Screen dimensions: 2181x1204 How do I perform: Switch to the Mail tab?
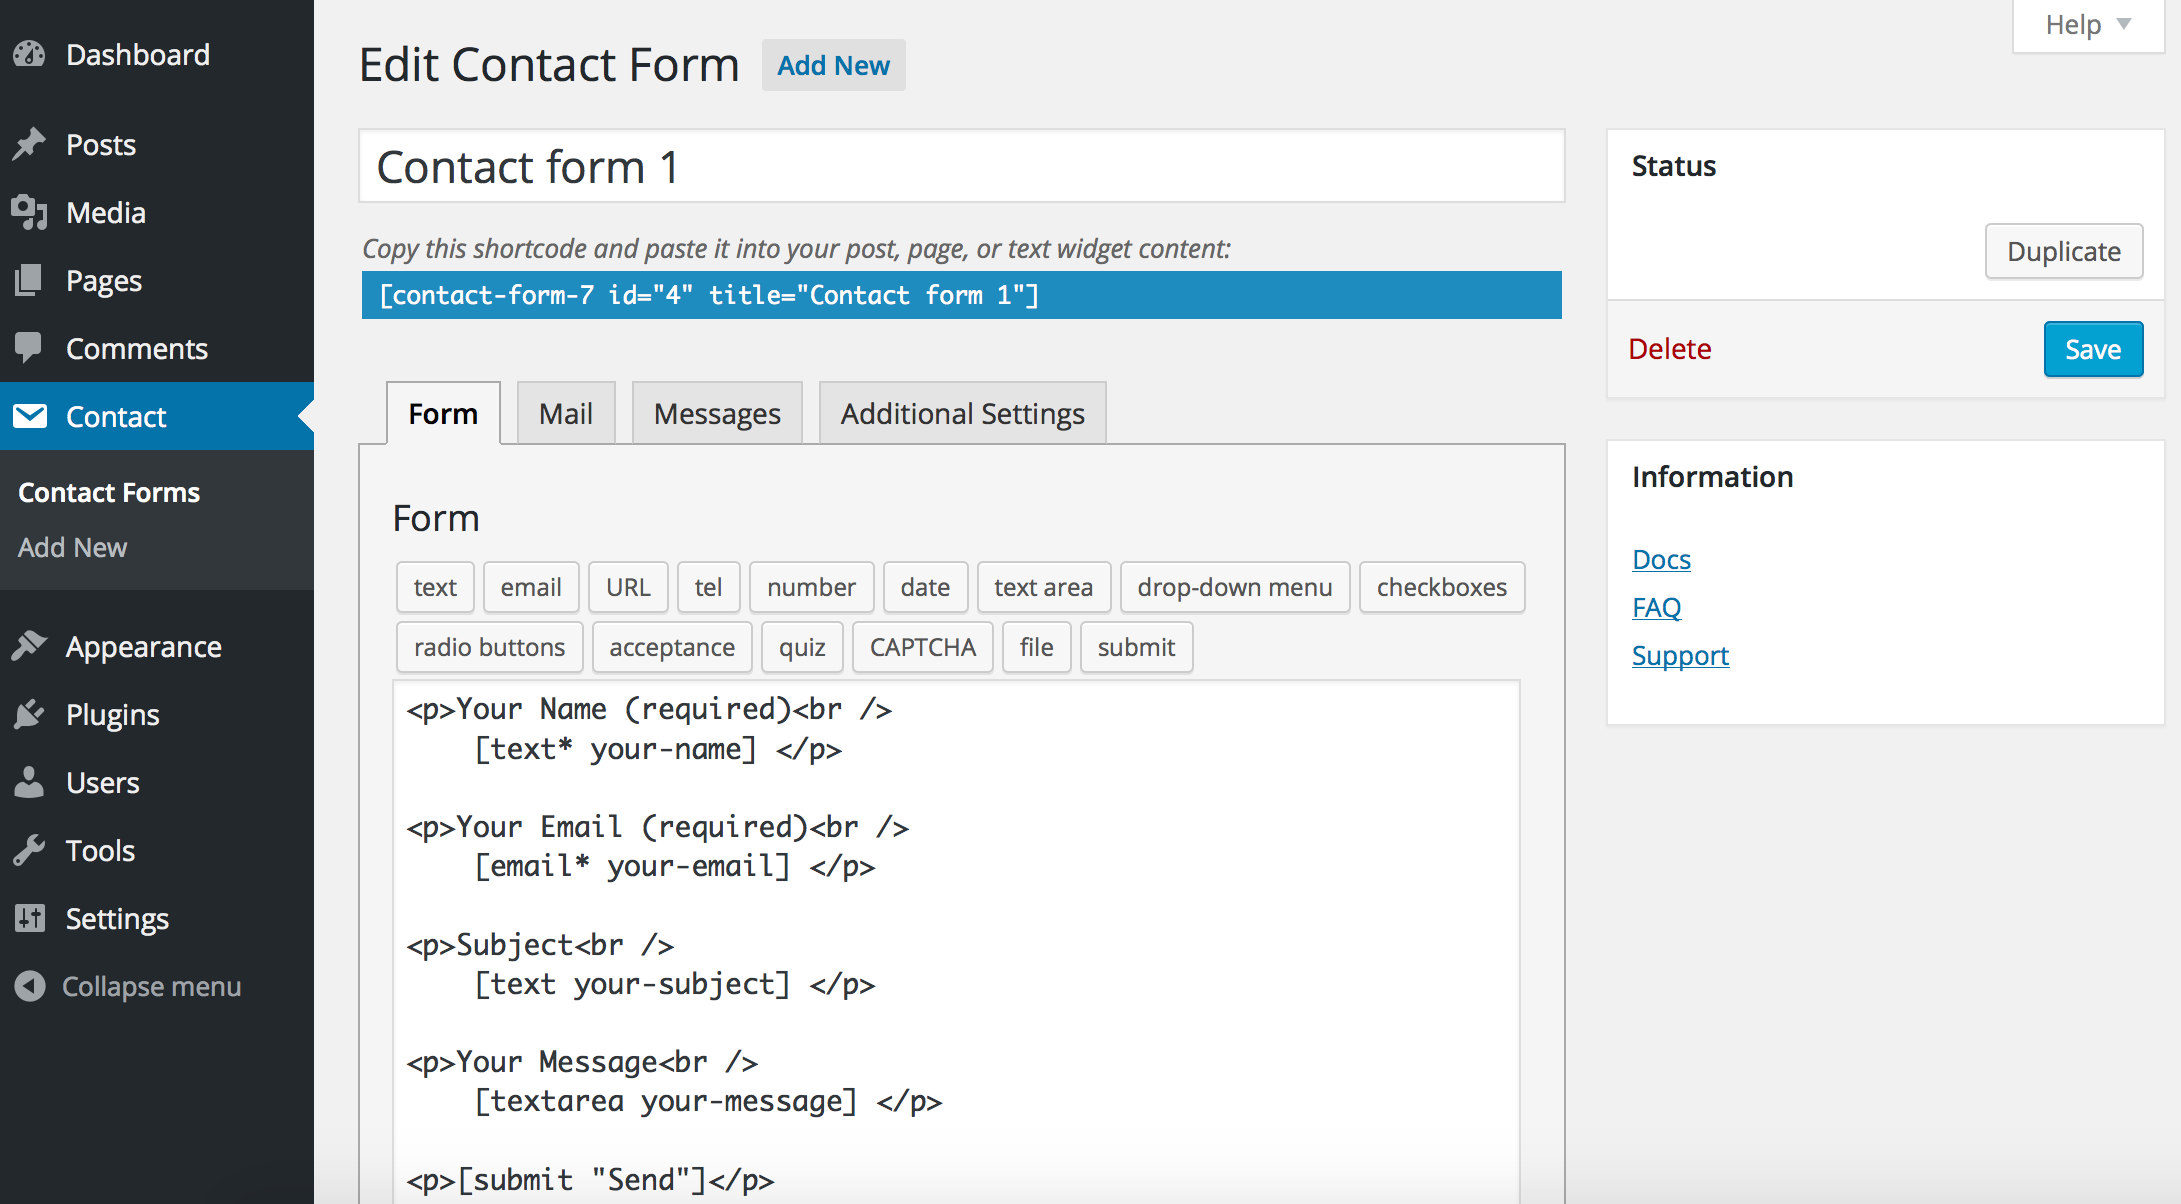click(x=565, y=412)
